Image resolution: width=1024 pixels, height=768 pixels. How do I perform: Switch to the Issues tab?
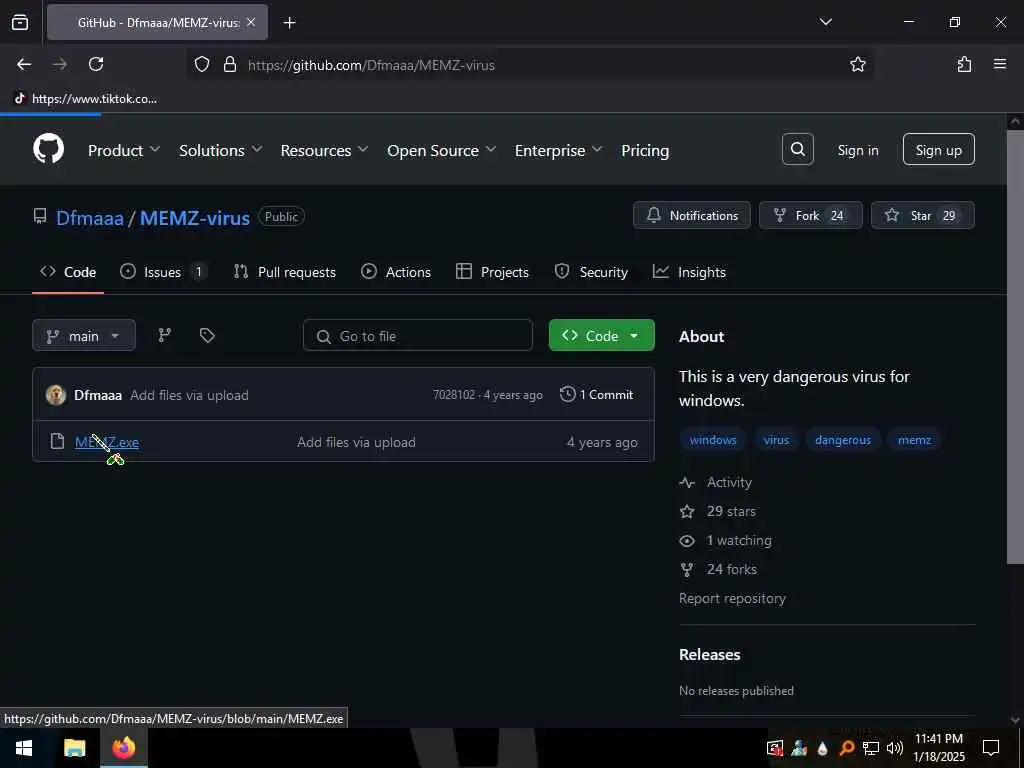[x=163, y=272]
